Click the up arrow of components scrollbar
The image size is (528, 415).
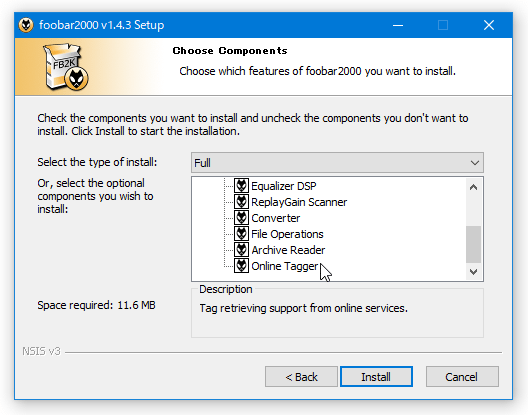pos(473,187)
